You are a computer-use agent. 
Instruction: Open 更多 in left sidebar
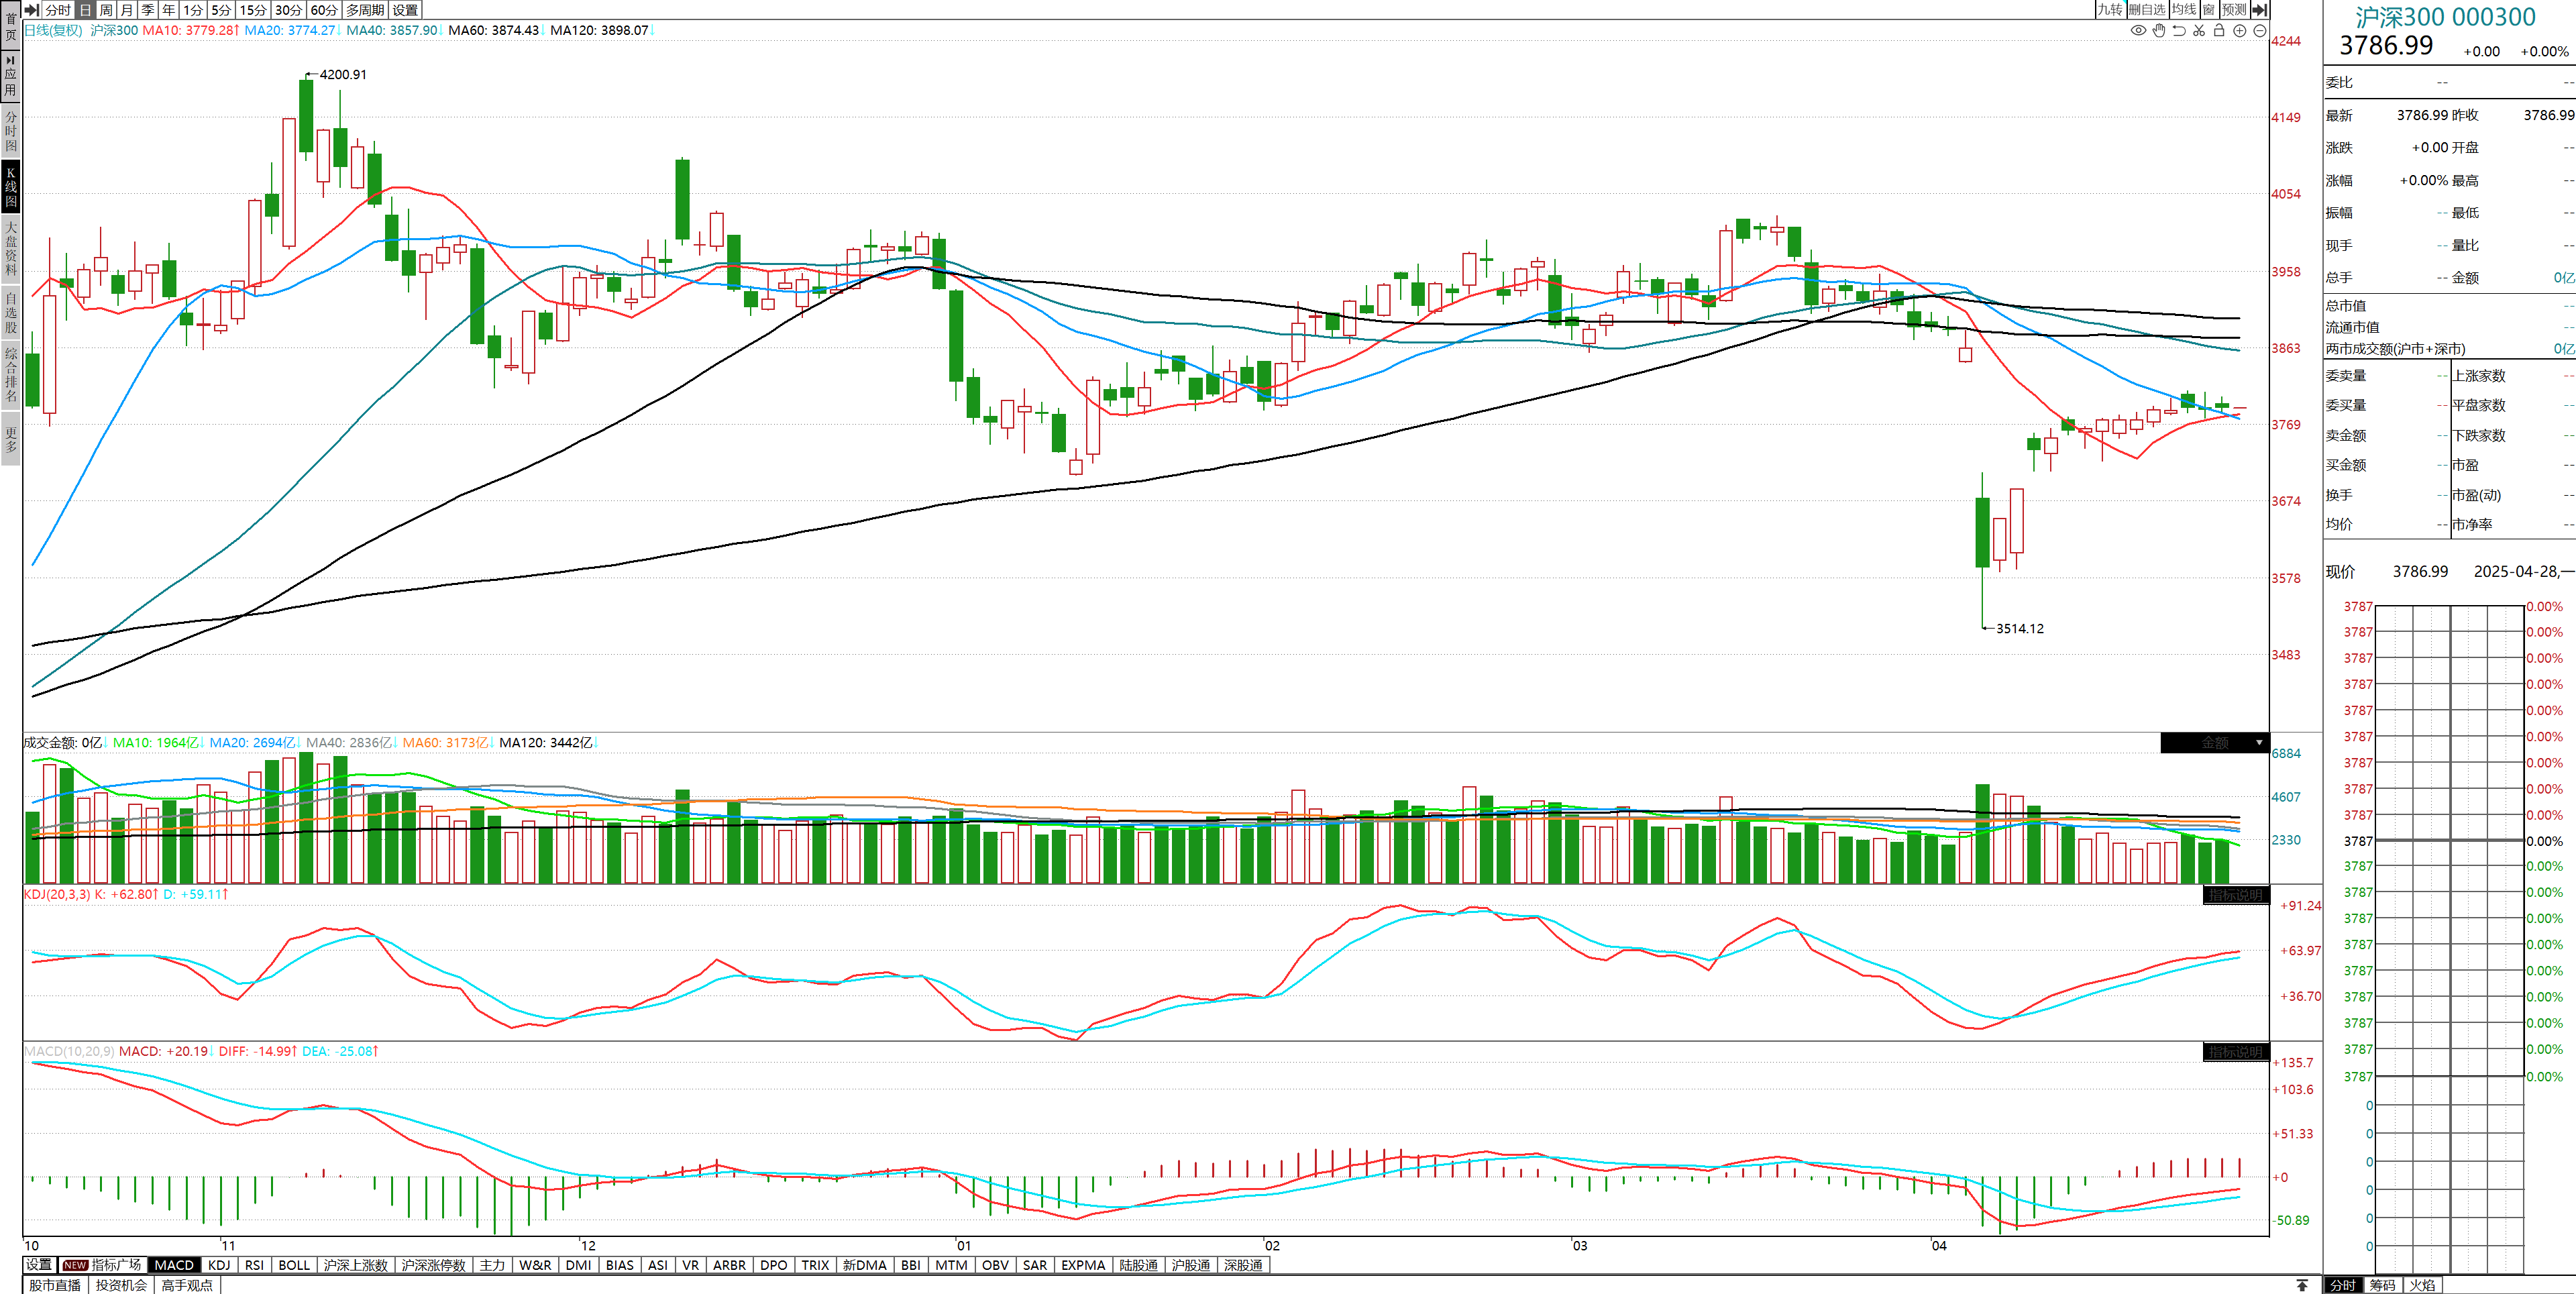10,439
